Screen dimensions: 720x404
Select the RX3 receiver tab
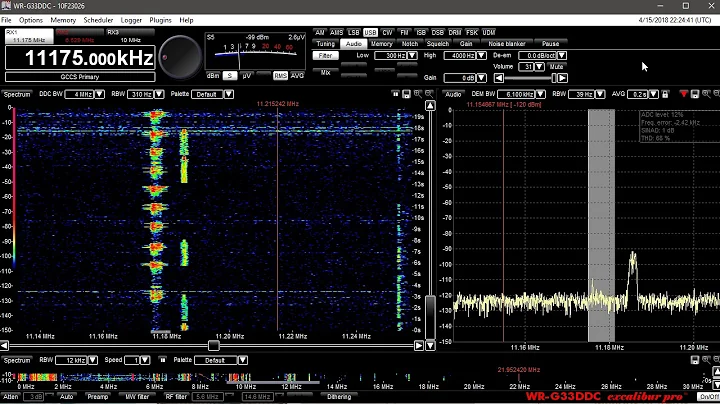[x=130, y=36]
